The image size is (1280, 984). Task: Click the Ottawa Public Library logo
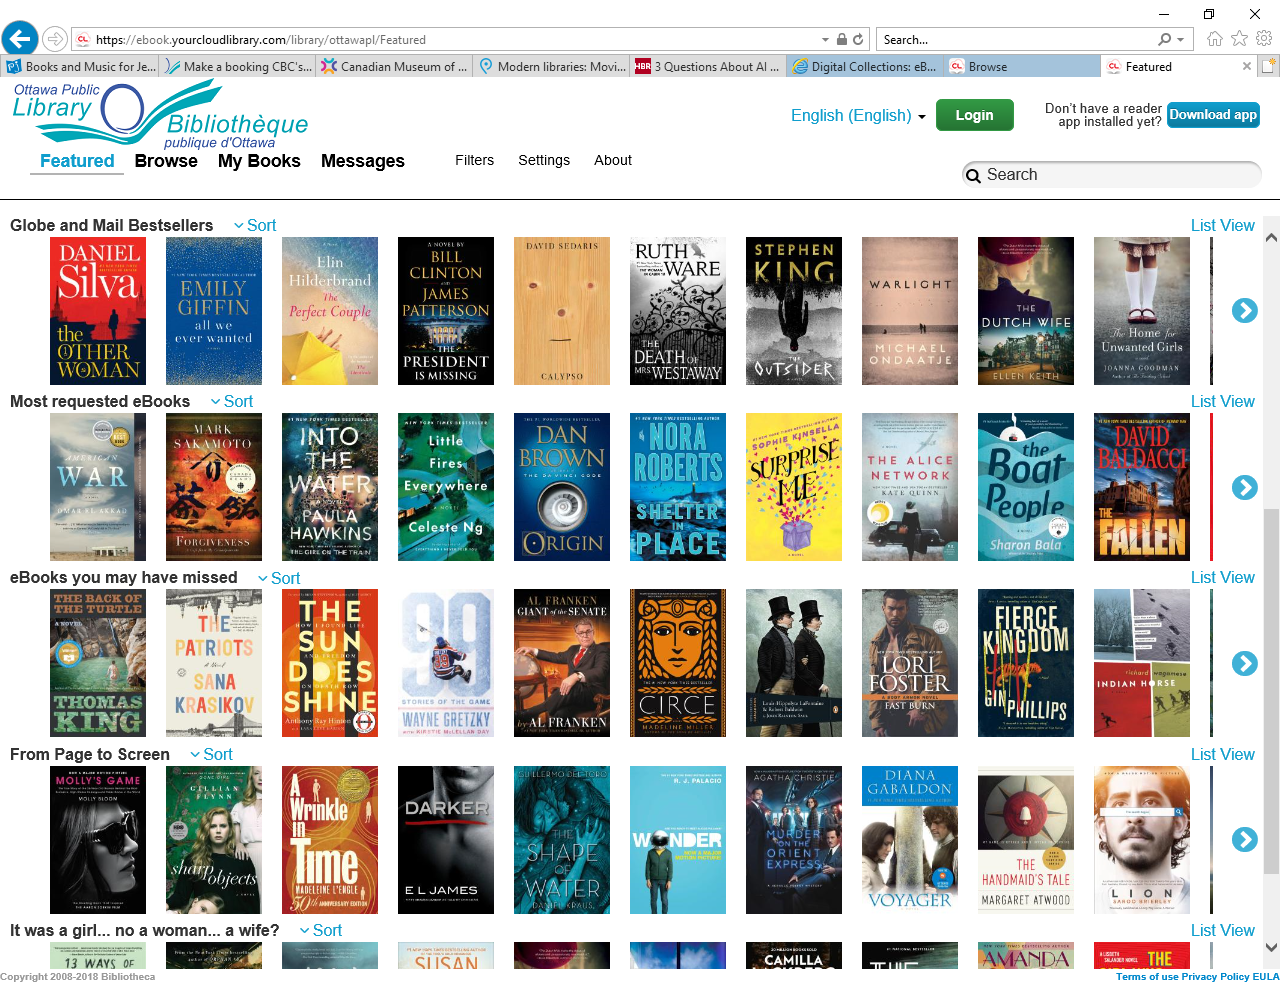(x=160, y=114)
